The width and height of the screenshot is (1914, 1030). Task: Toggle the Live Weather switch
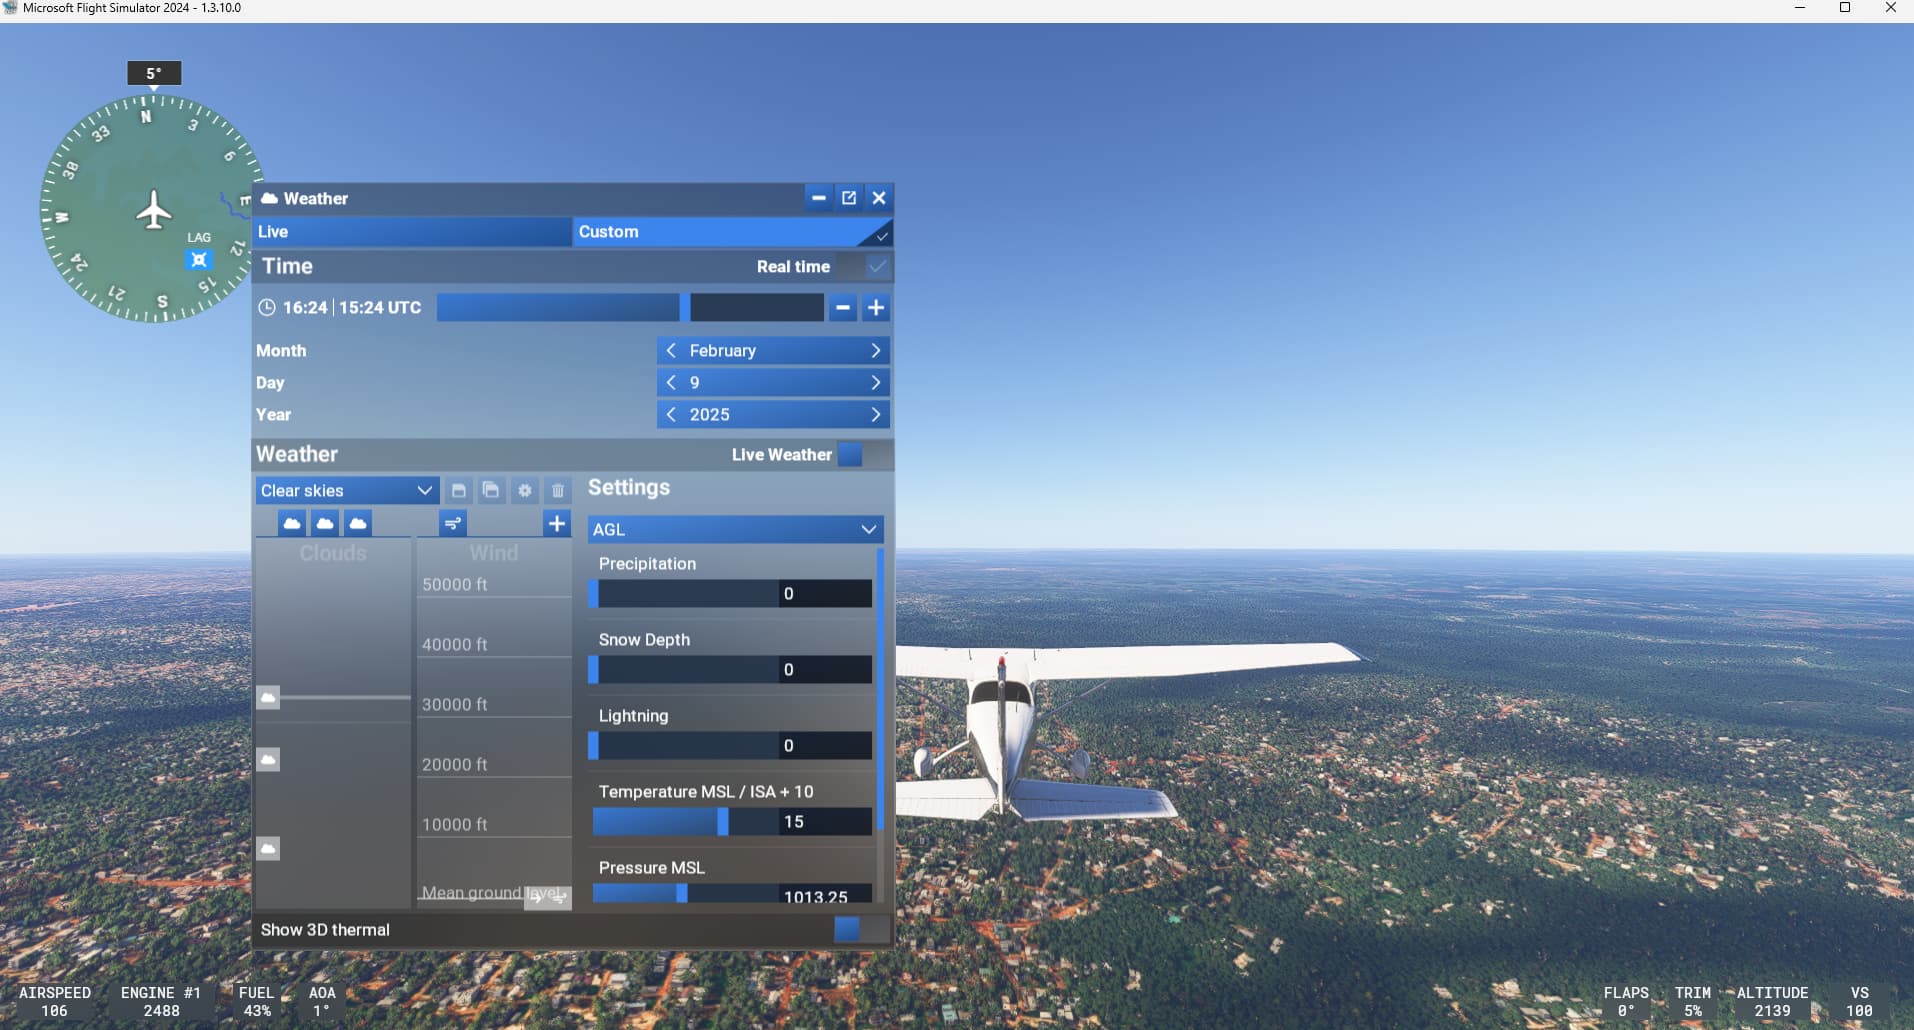click(x=861, y=455)
